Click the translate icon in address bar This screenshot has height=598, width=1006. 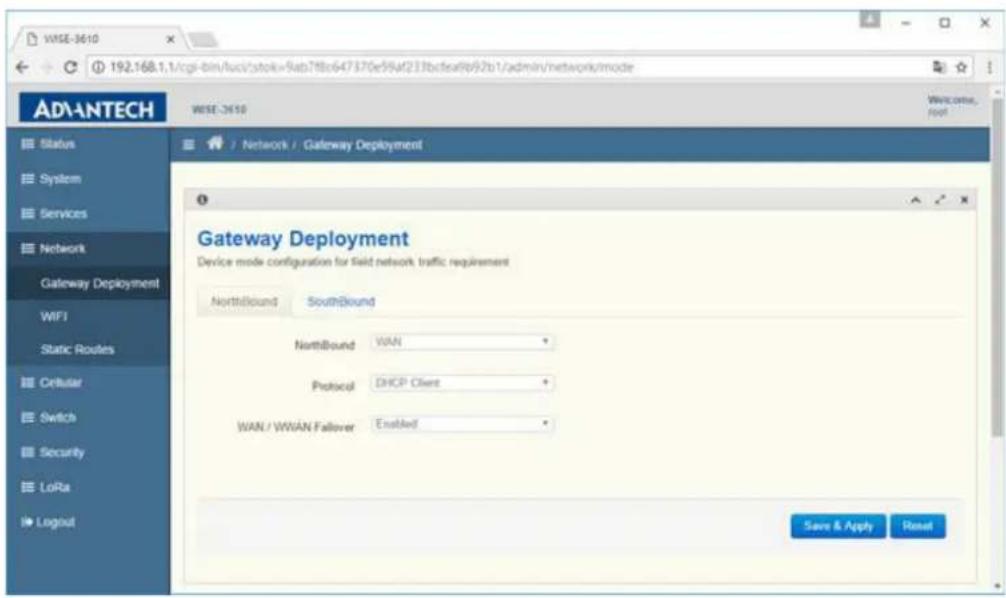pyautogui.click(x=939, y=67)
